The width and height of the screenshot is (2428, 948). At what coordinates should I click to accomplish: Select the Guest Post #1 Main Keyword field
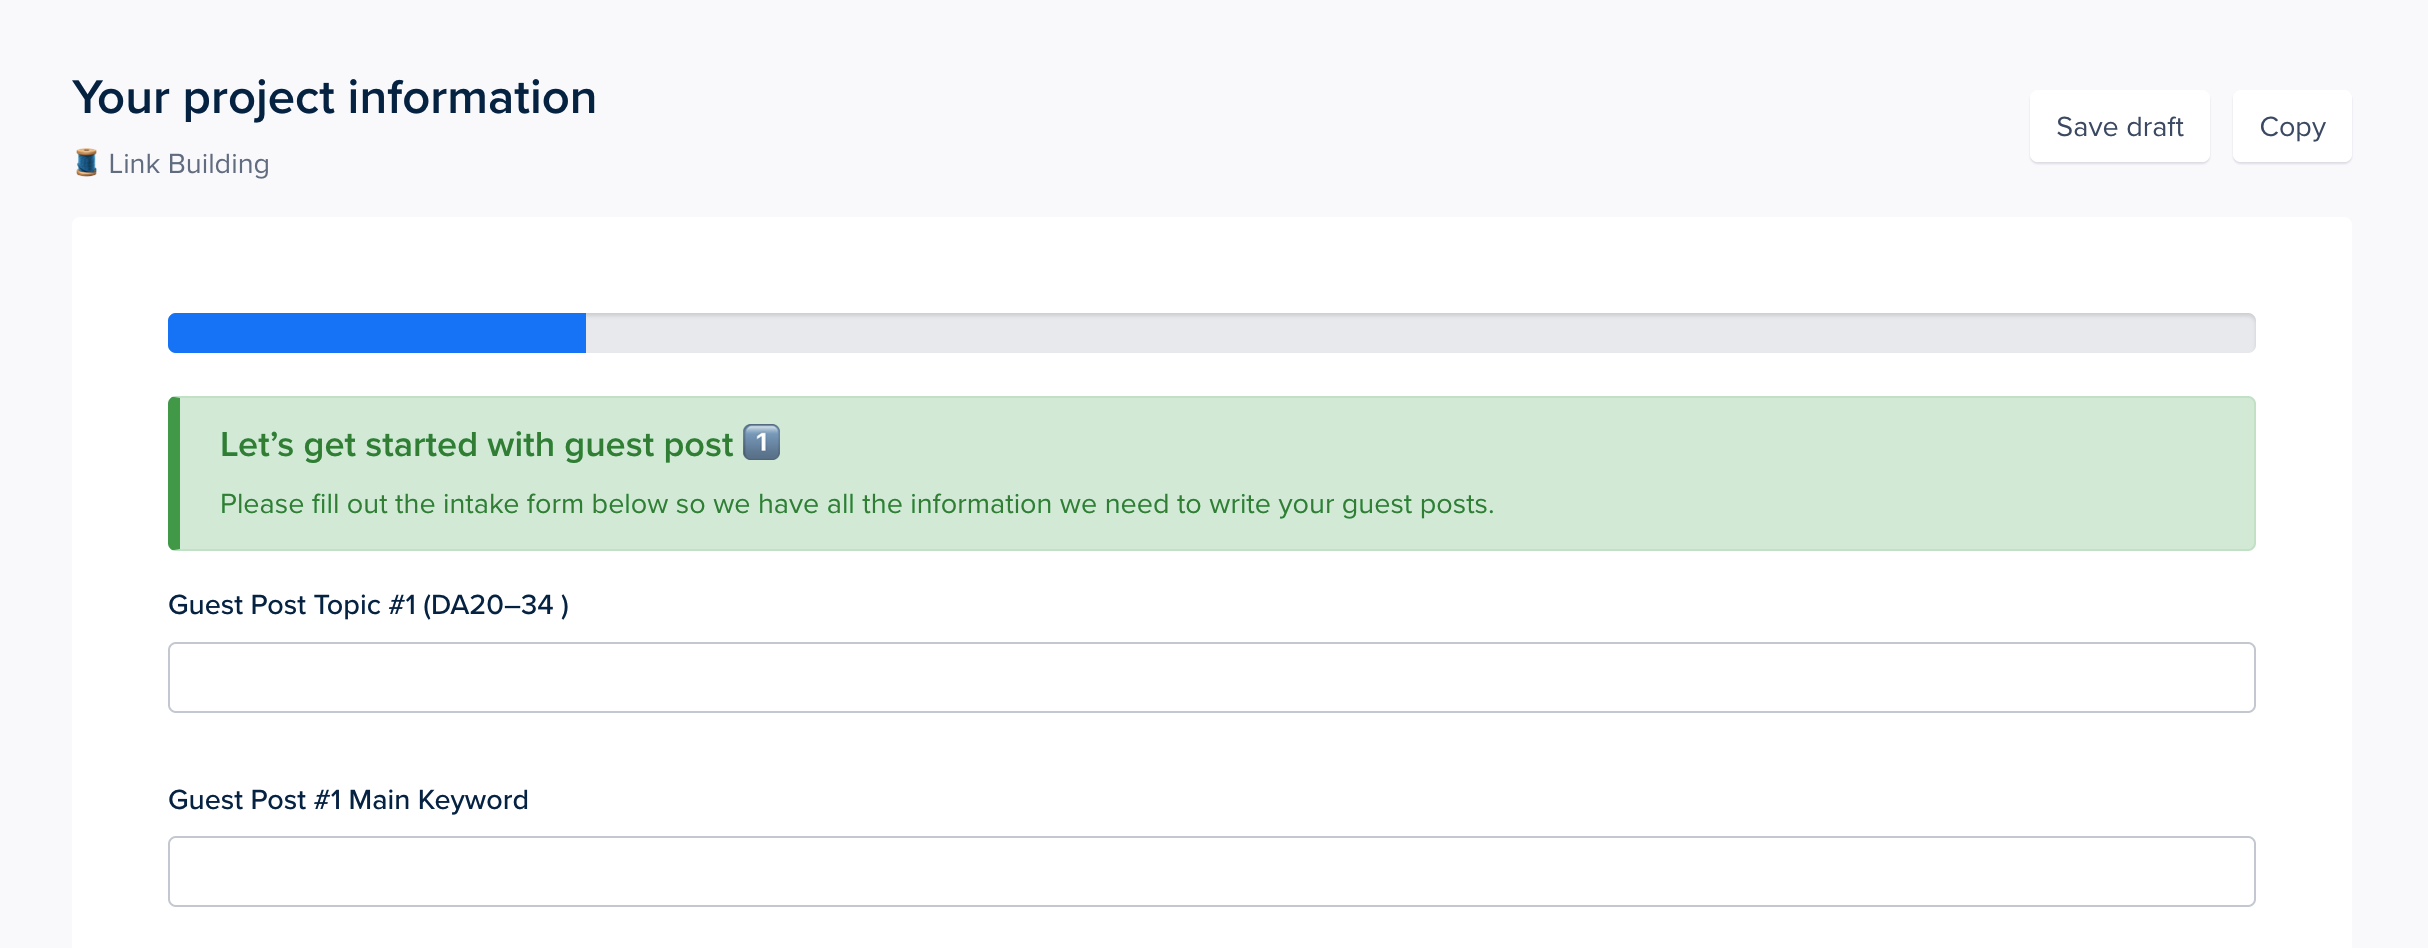click(x=1210, y=871)
